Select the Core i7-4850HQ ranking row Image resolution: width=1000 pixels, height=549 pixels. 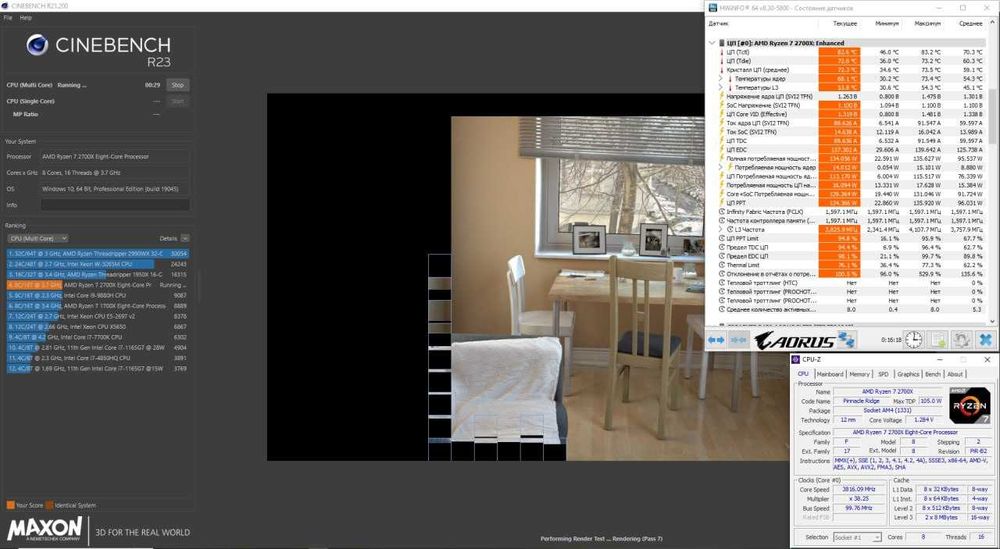click(x=98, y=358)
